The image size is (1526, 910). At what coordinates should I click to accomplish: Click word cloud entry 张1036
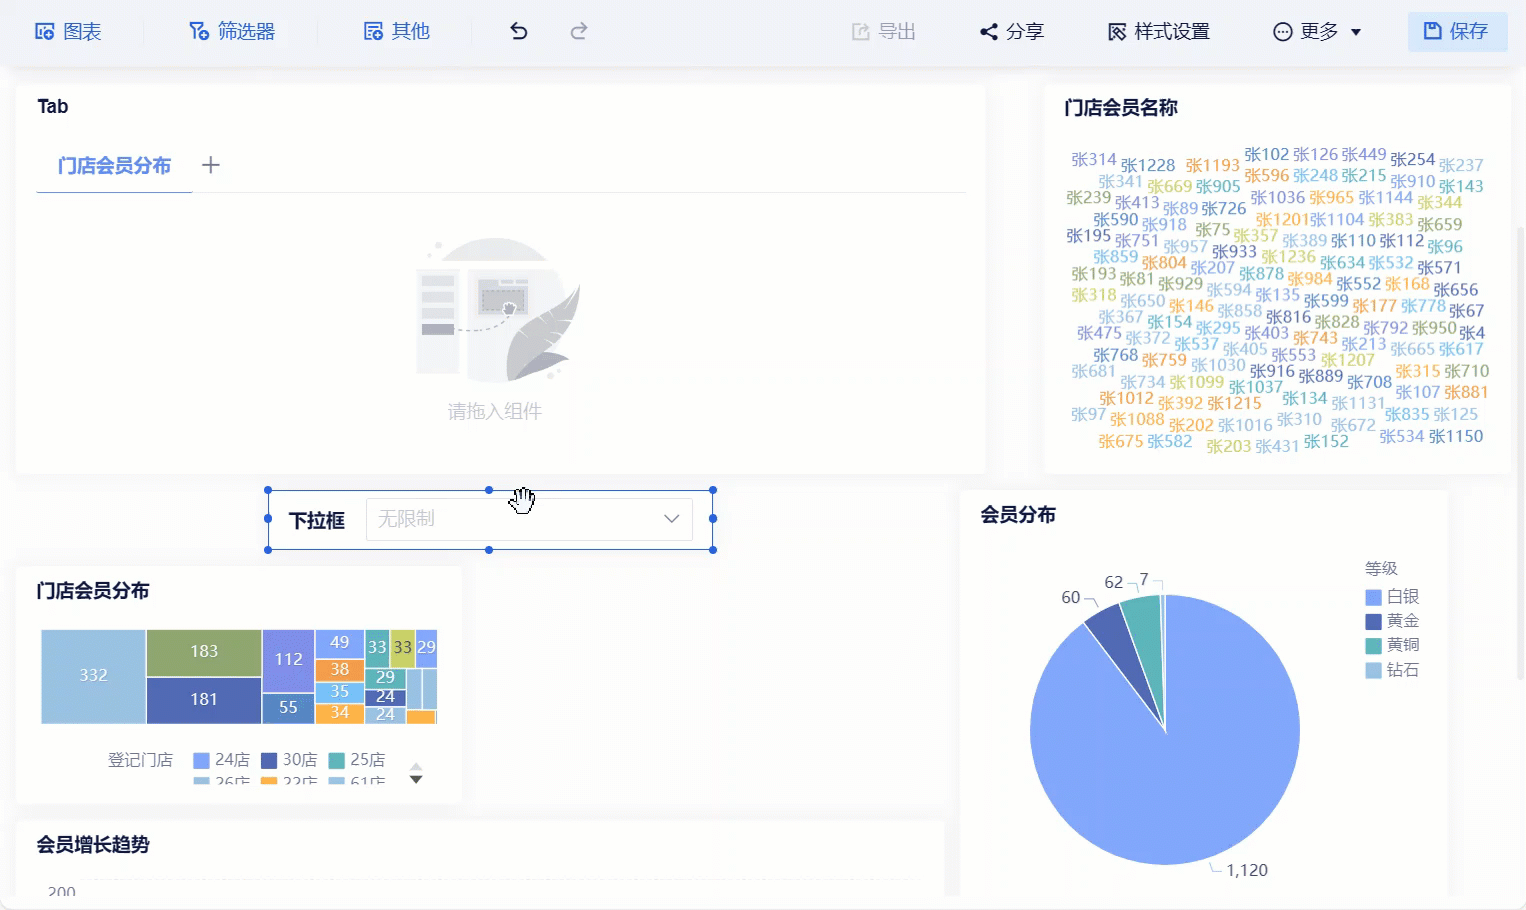(x=1278, y=197)
